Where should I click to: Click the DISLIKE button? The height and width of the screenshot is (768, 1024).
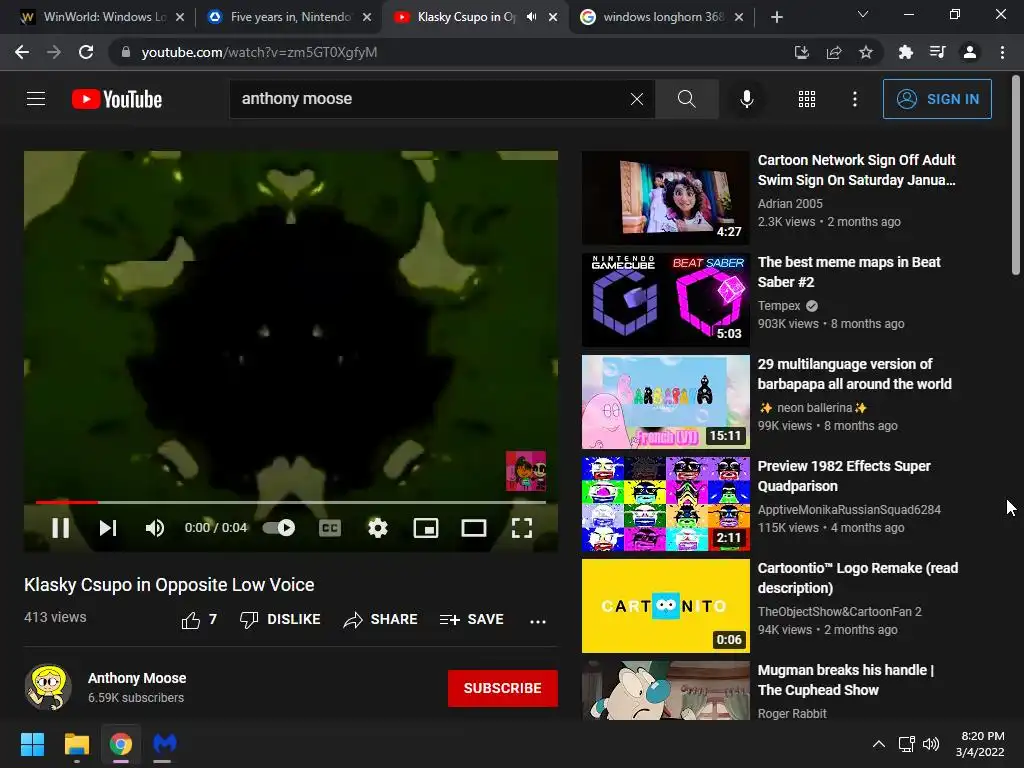(x=280, y=619)
